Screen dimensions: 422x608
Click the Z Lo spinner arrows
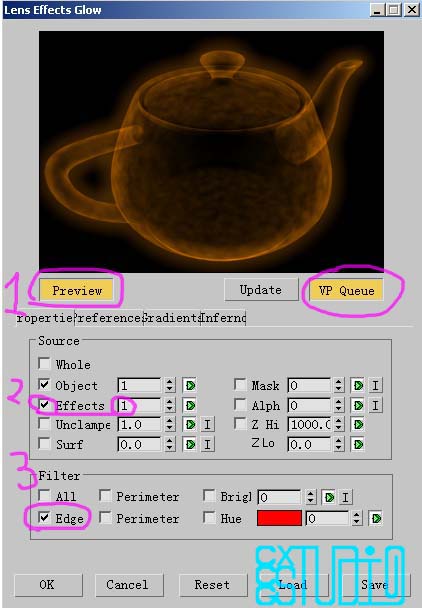coord(339,444)
